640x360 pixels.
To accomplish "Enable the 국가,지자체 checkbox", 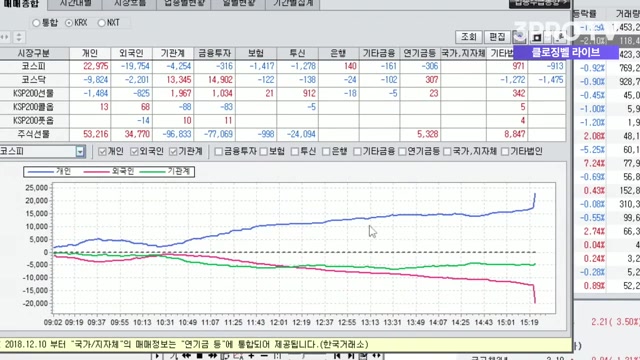I will (x=447, y=151).
